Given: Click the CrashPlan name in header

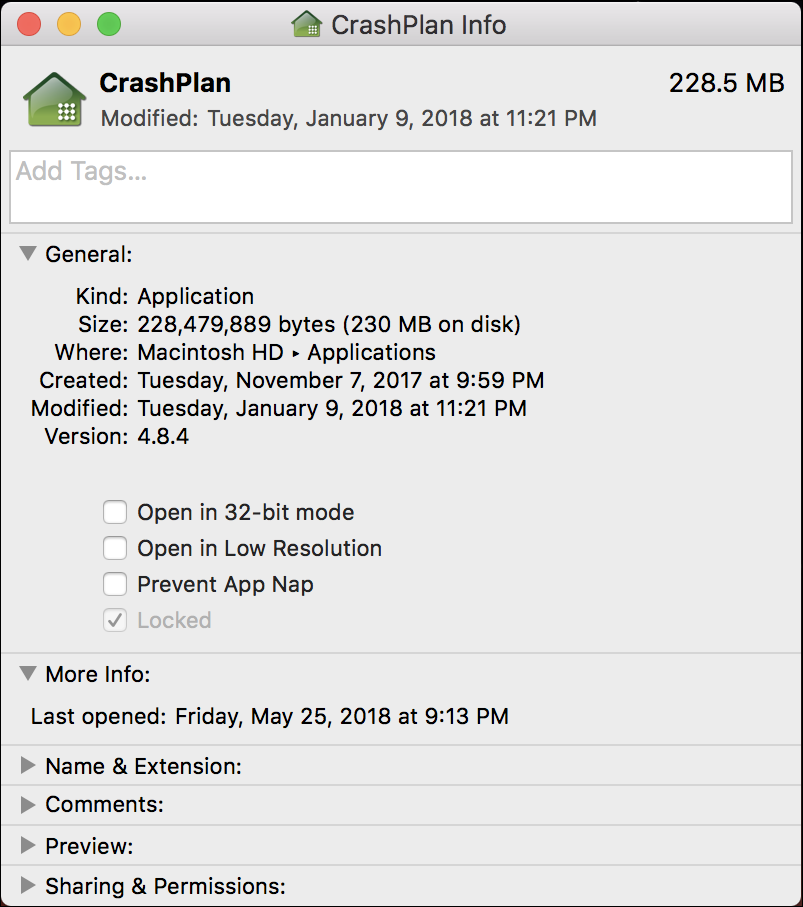Looking at the screenshot, I should coord(165,83).
